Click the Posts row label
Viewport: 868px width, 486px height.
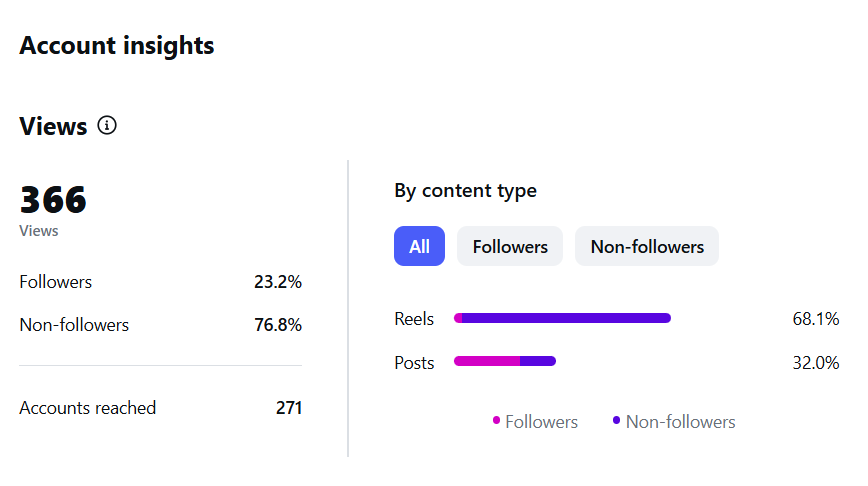pos(414,363)
